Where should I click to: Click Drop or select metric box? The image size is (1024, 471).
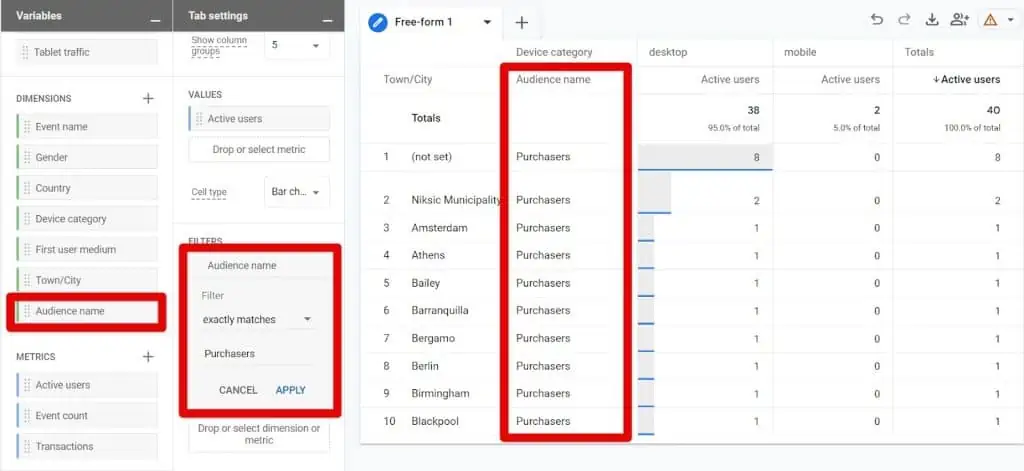[258, 149]
